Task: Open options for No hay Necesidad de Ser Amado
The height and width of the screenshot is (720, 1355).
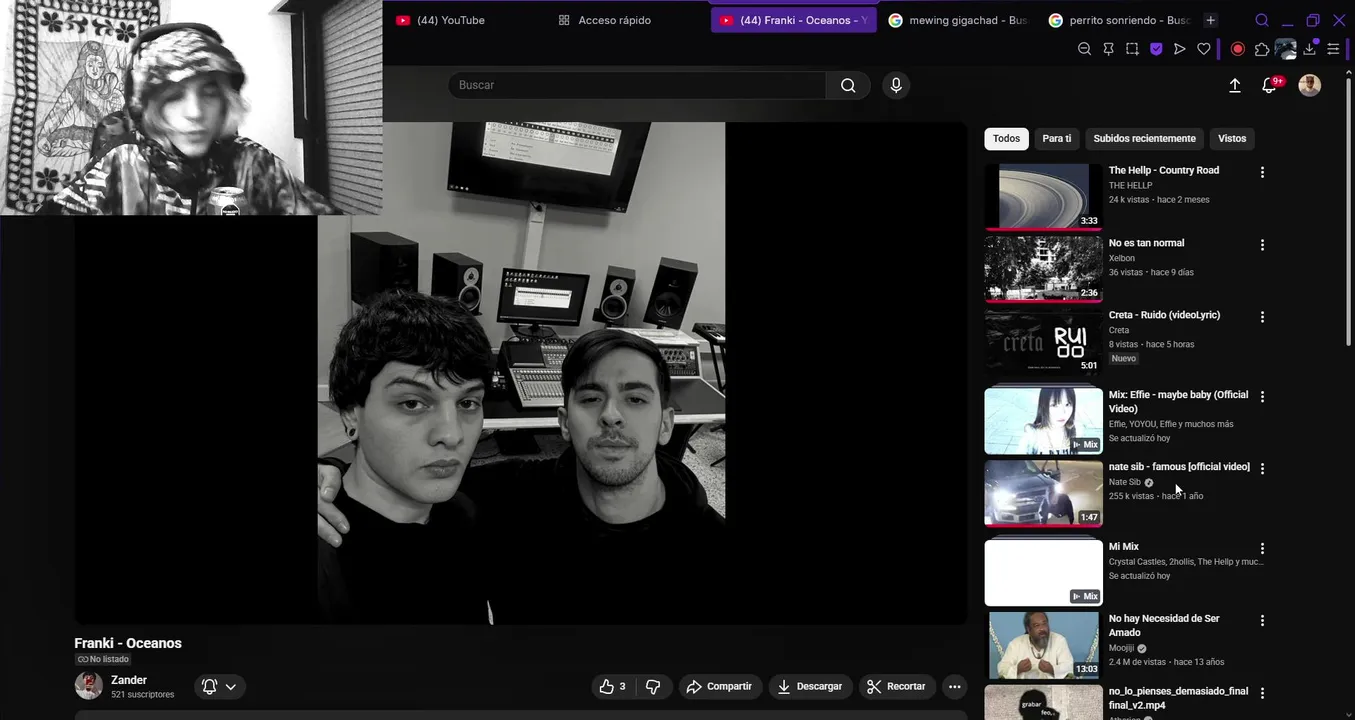Action: click(1262, 621)
